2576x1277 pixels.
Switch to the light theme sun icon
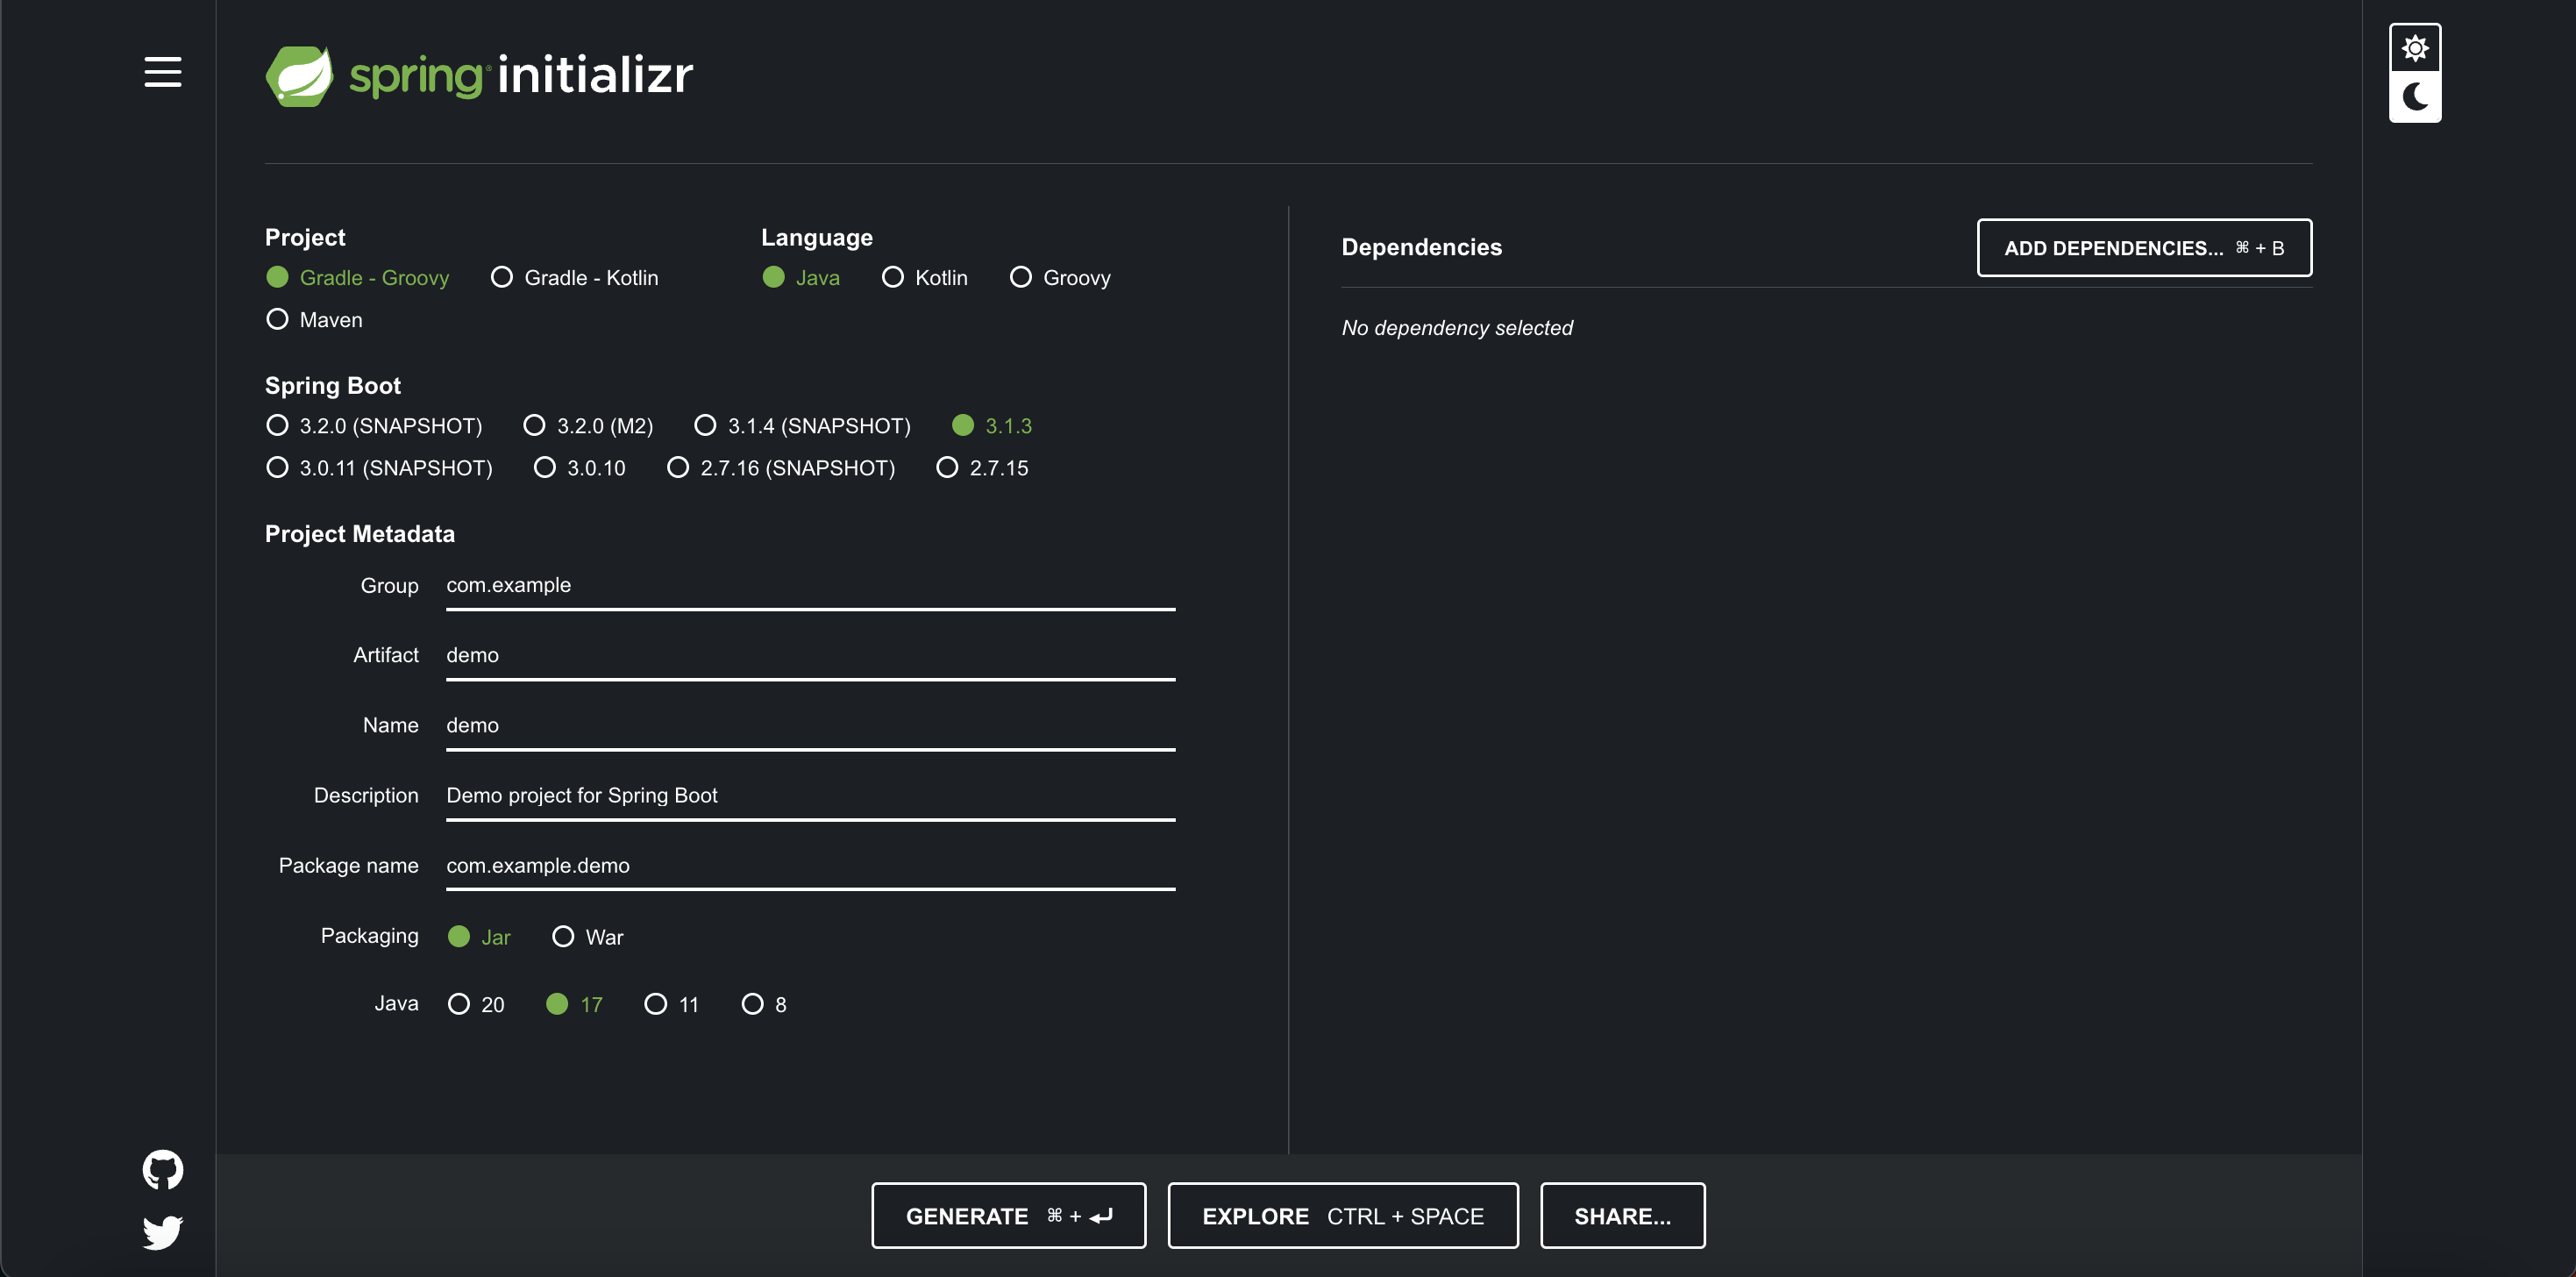2415,48
